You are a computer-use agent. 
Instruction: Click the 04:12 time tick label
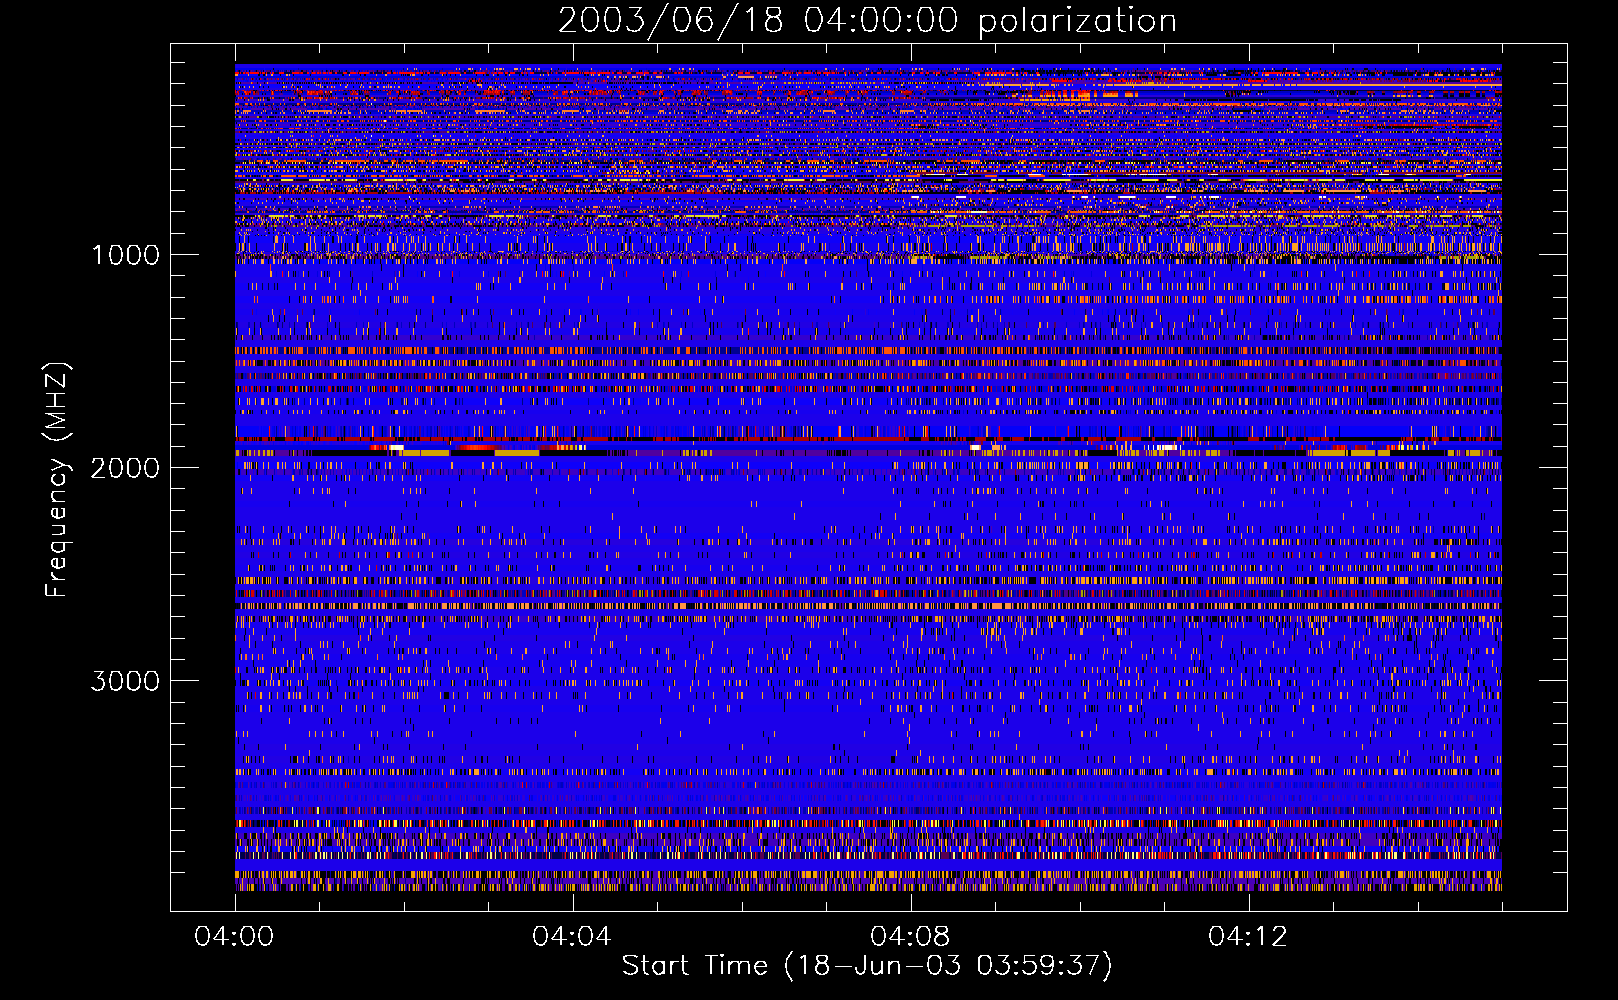[1248, 936]
